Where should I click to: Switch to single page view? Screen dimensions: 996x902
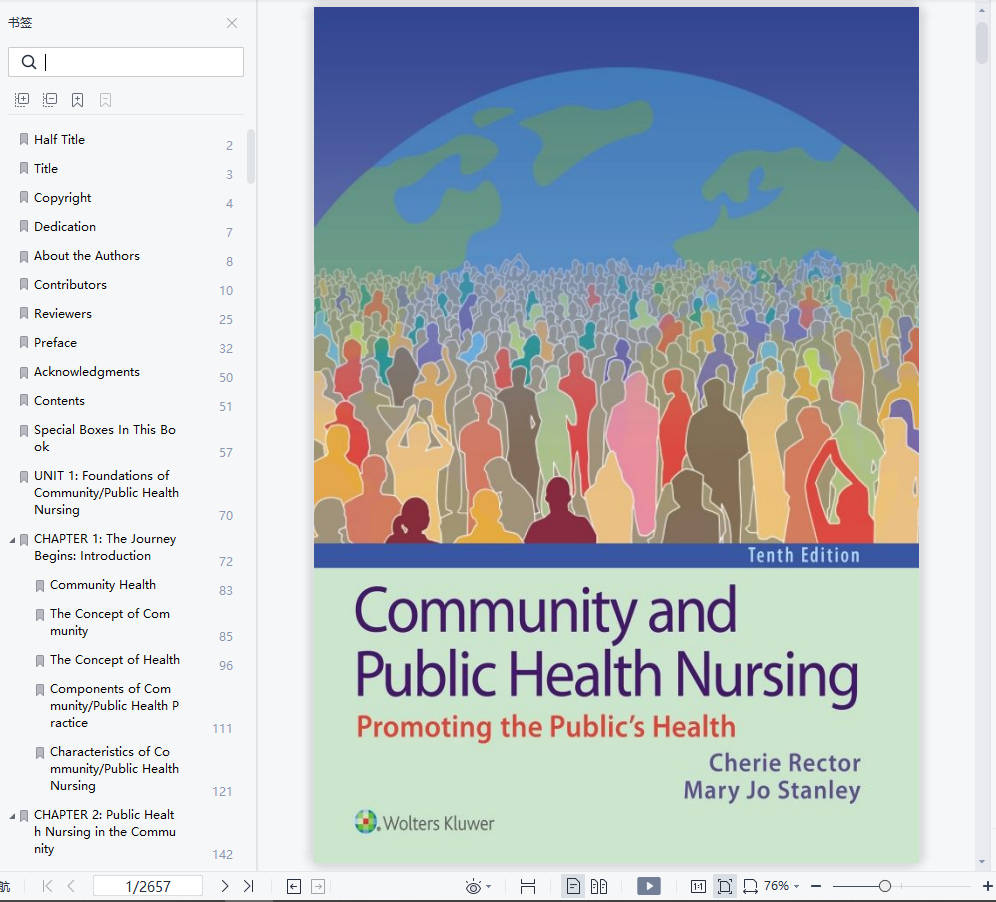coord(573,886)
